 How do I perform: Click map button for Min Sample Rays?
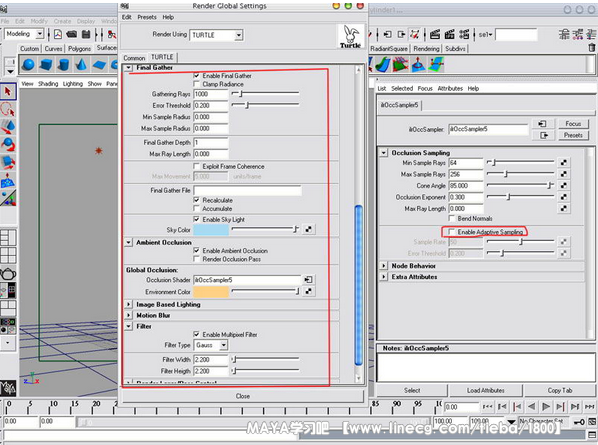[563, 162]
